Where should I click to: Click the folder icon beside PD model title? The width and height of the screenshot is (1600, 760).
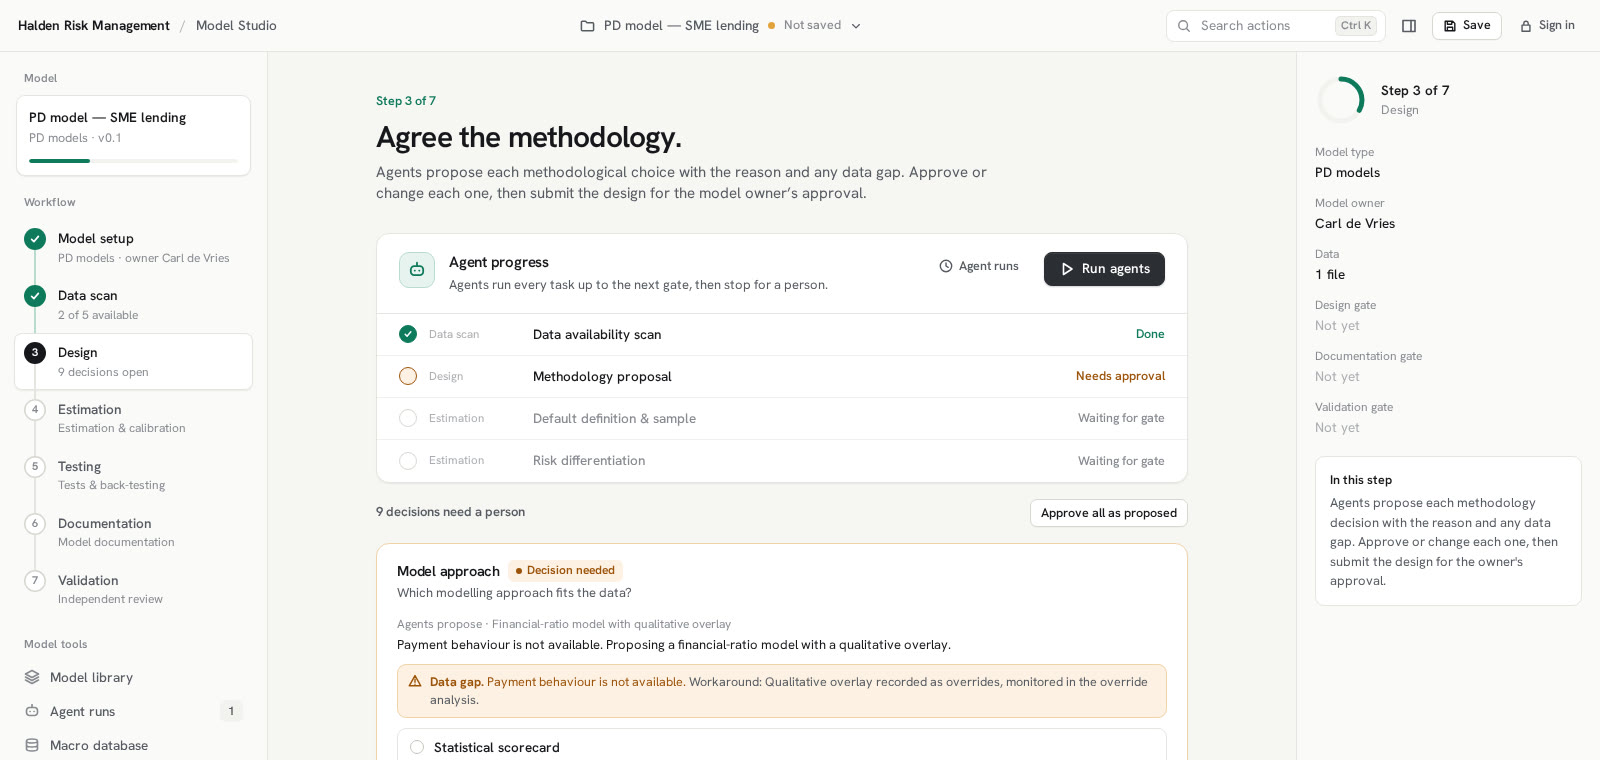coord(588,26)
